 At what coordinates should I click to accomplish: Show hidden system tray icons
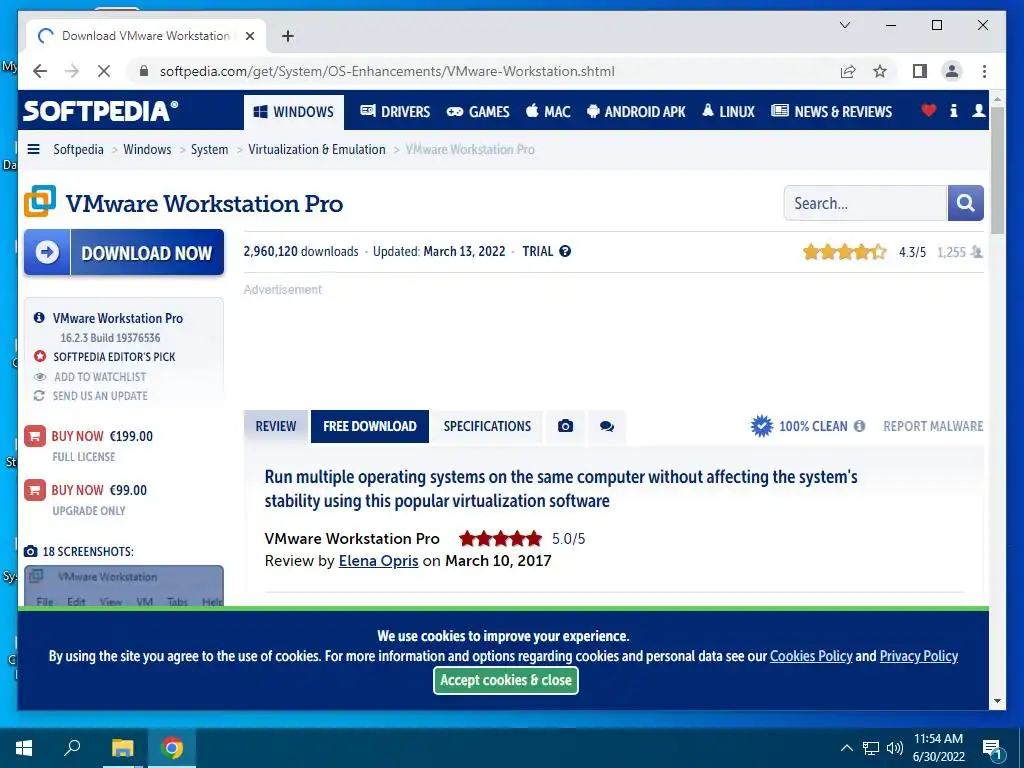846,748
